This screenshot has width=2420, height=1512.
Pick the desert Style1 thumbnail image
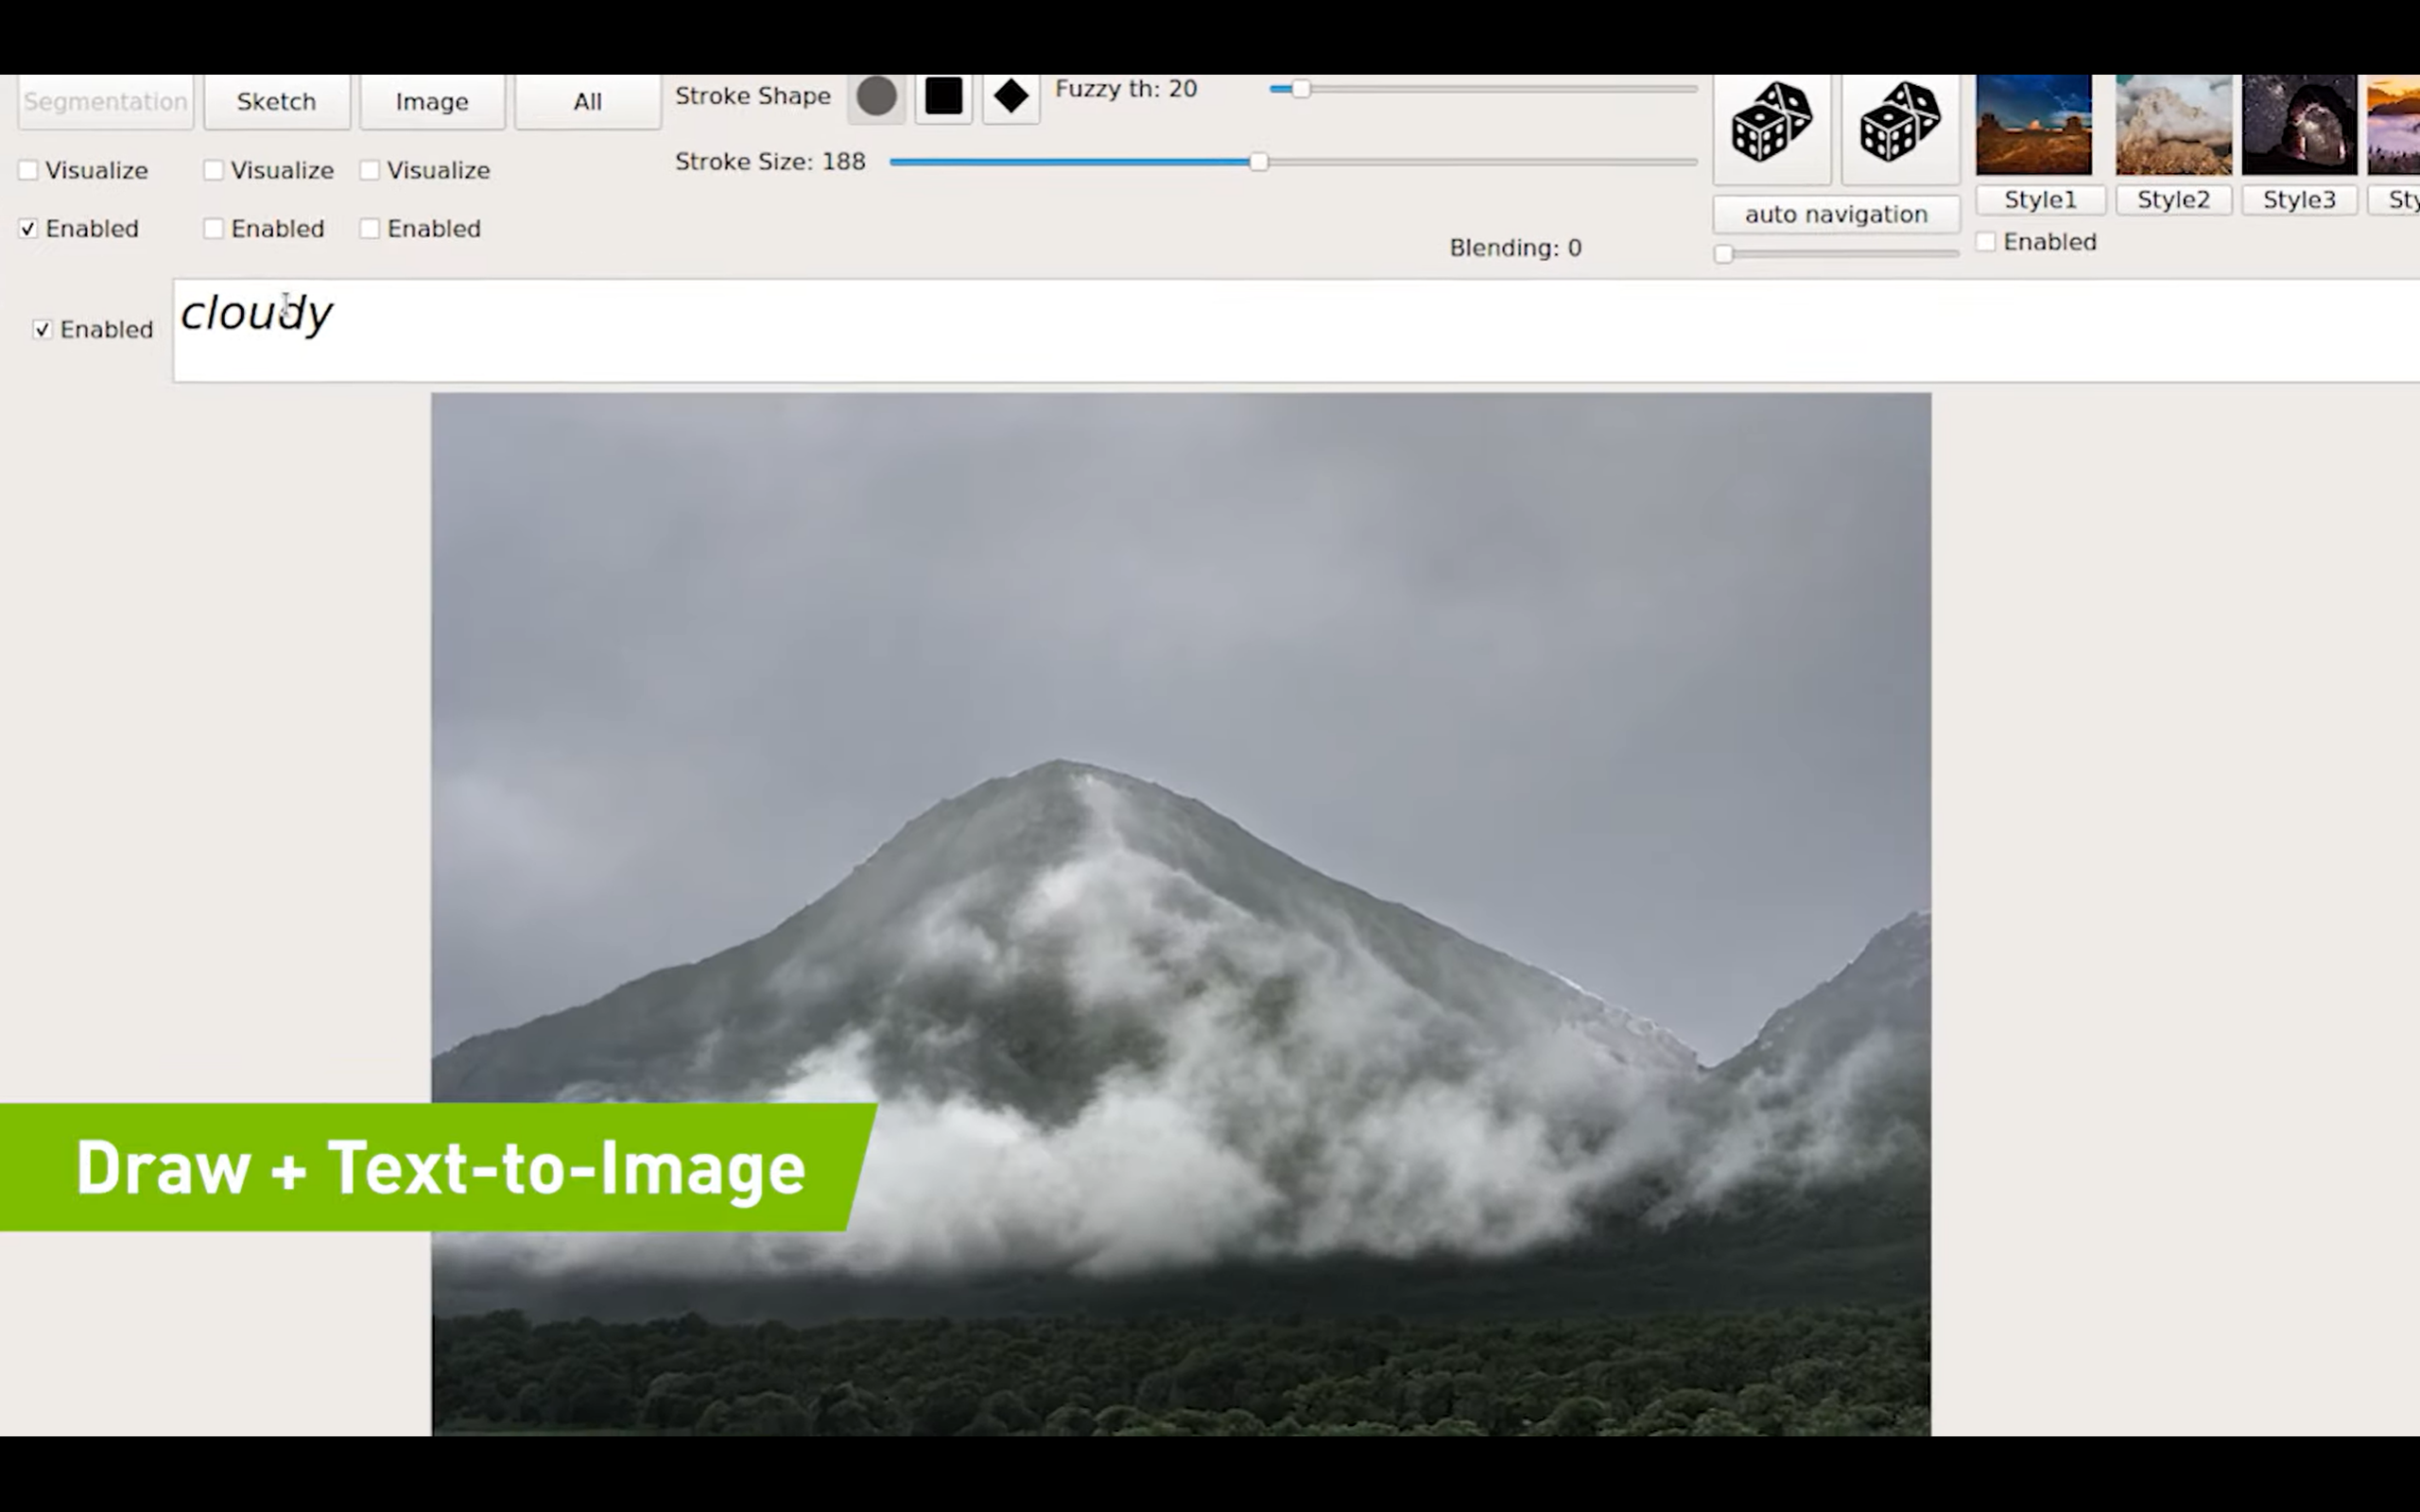coord(2033,125)
